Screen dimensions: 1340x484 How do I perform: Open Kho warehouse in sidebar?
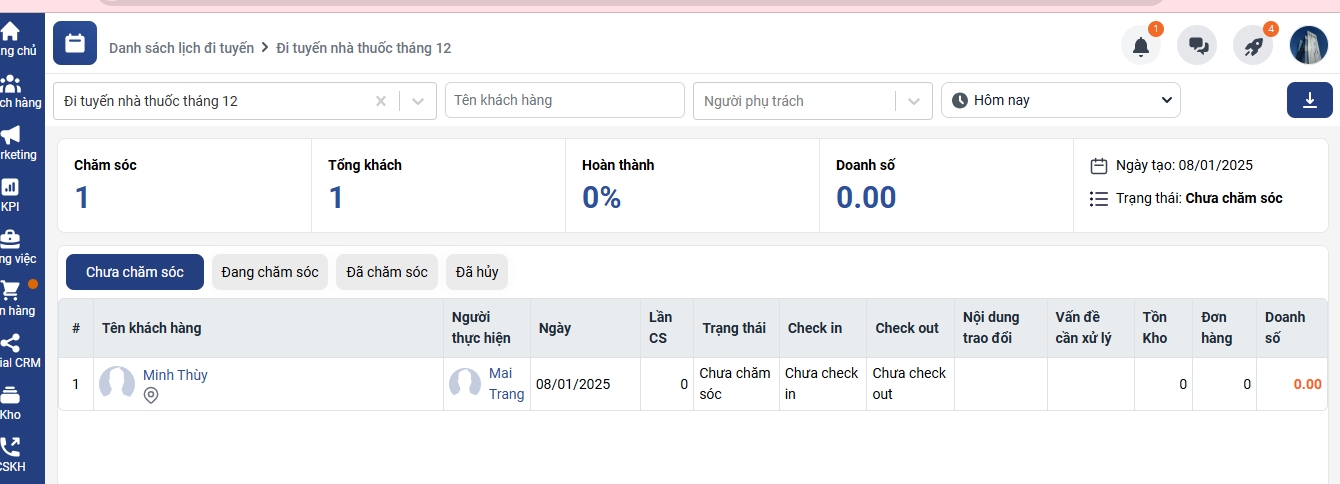point(11,402)
